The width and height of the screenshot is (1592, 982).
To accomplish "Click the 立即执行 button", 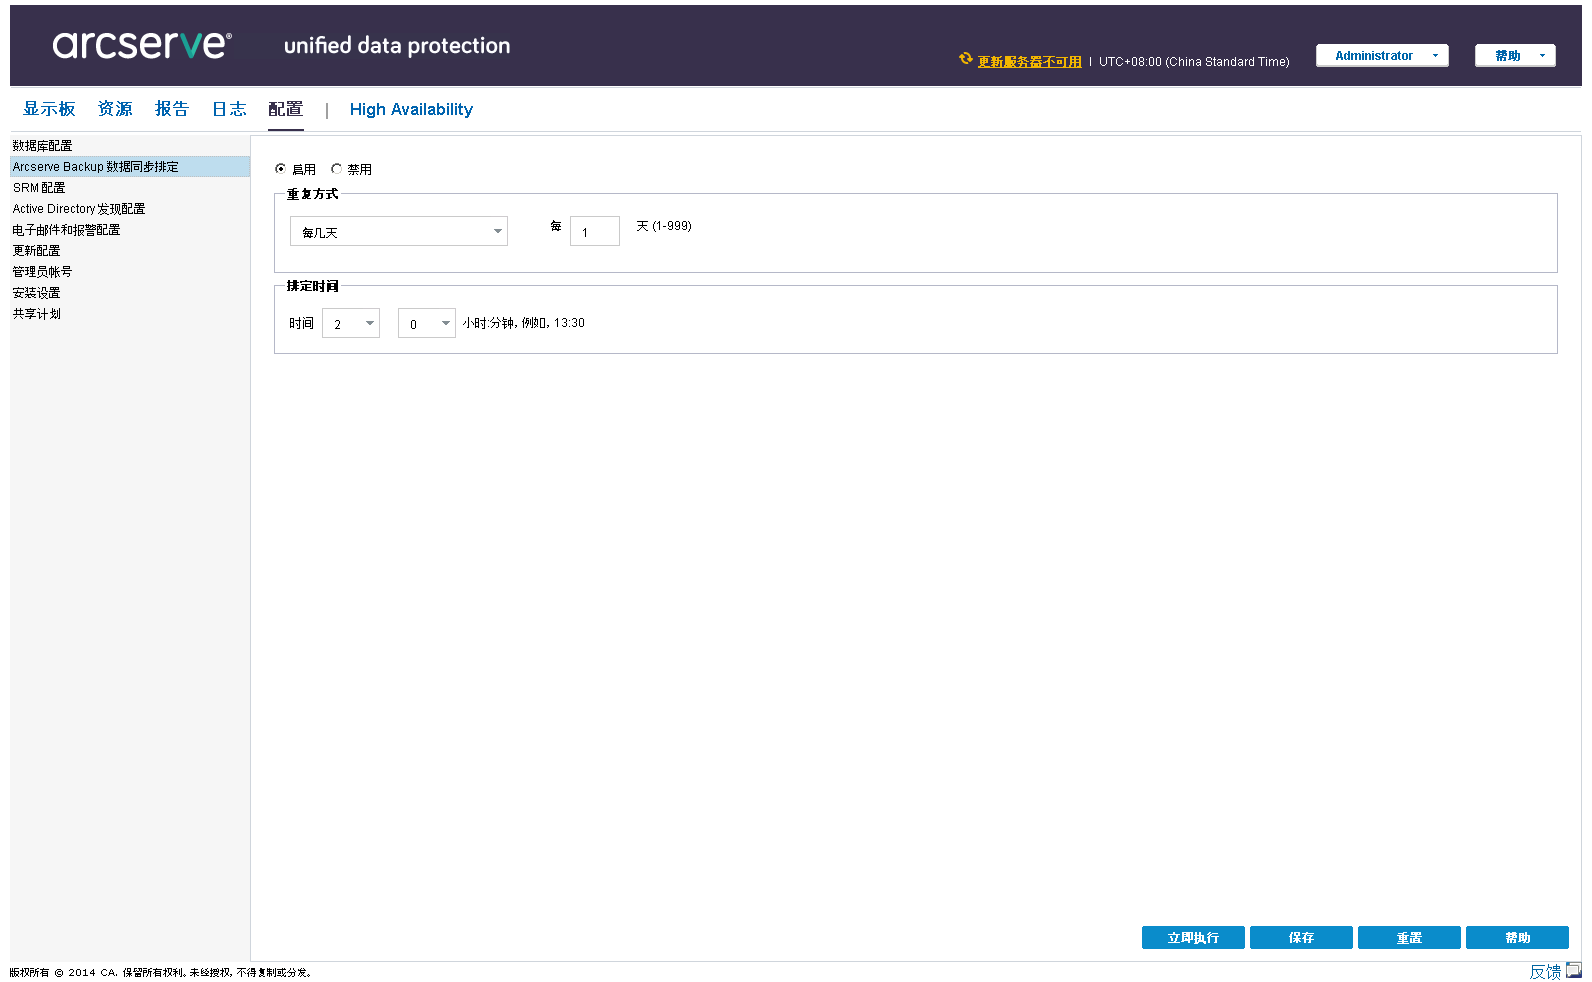I will point(1193,938).
